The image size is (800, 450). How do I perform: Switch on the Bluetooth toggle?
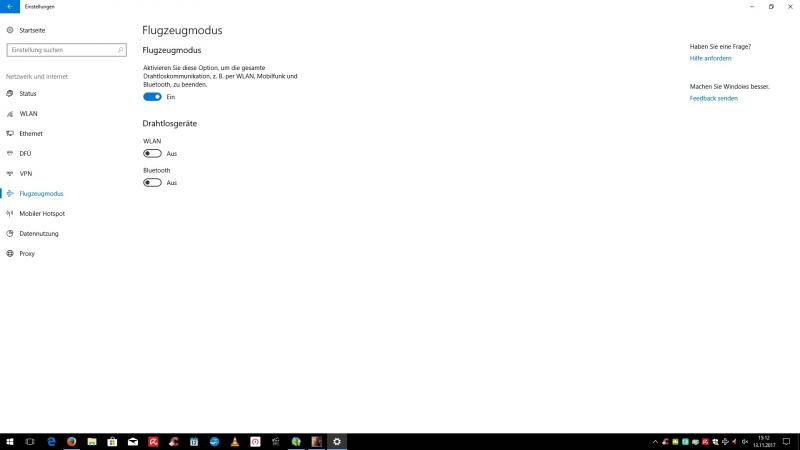152,183
